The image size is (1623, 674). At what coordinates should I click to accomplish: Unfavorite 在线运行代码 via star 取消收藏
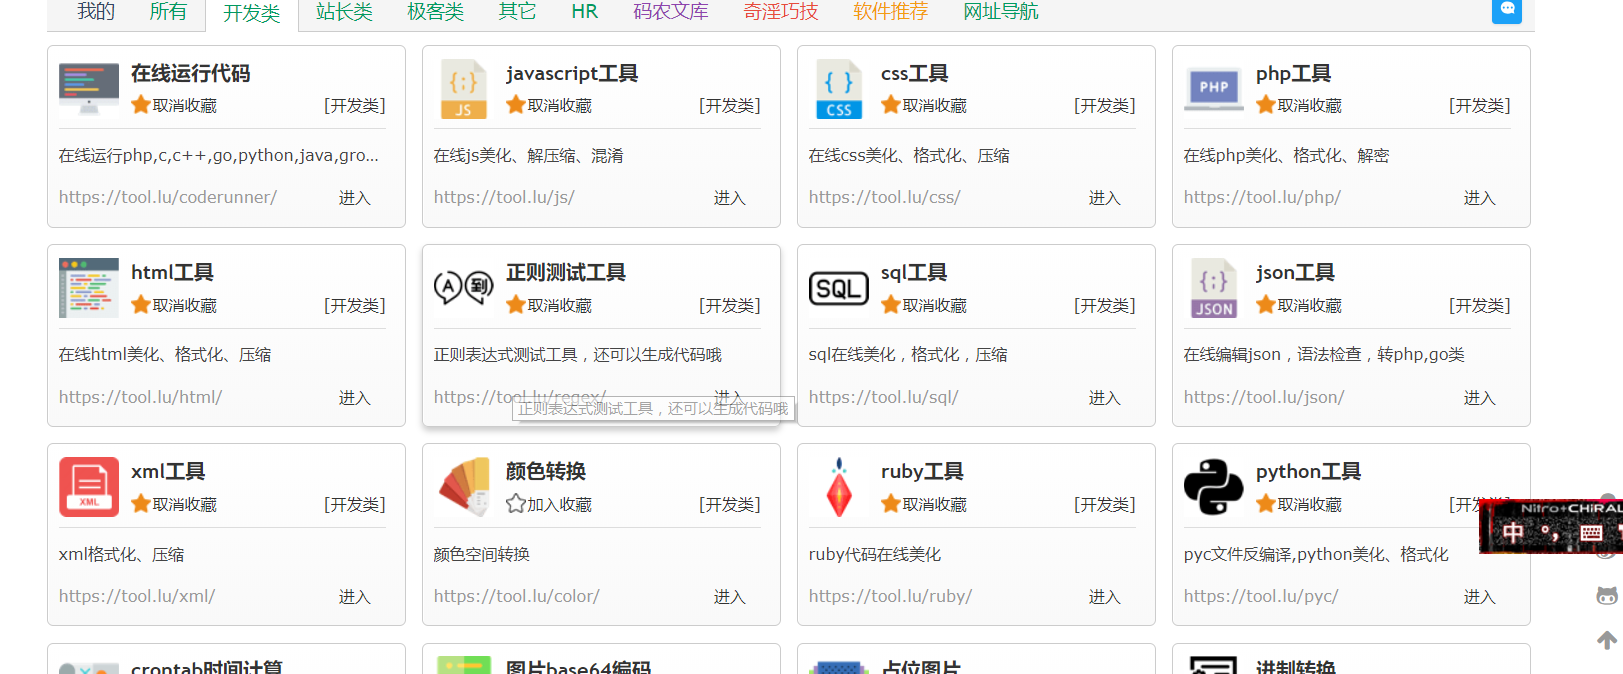point(174,105)
